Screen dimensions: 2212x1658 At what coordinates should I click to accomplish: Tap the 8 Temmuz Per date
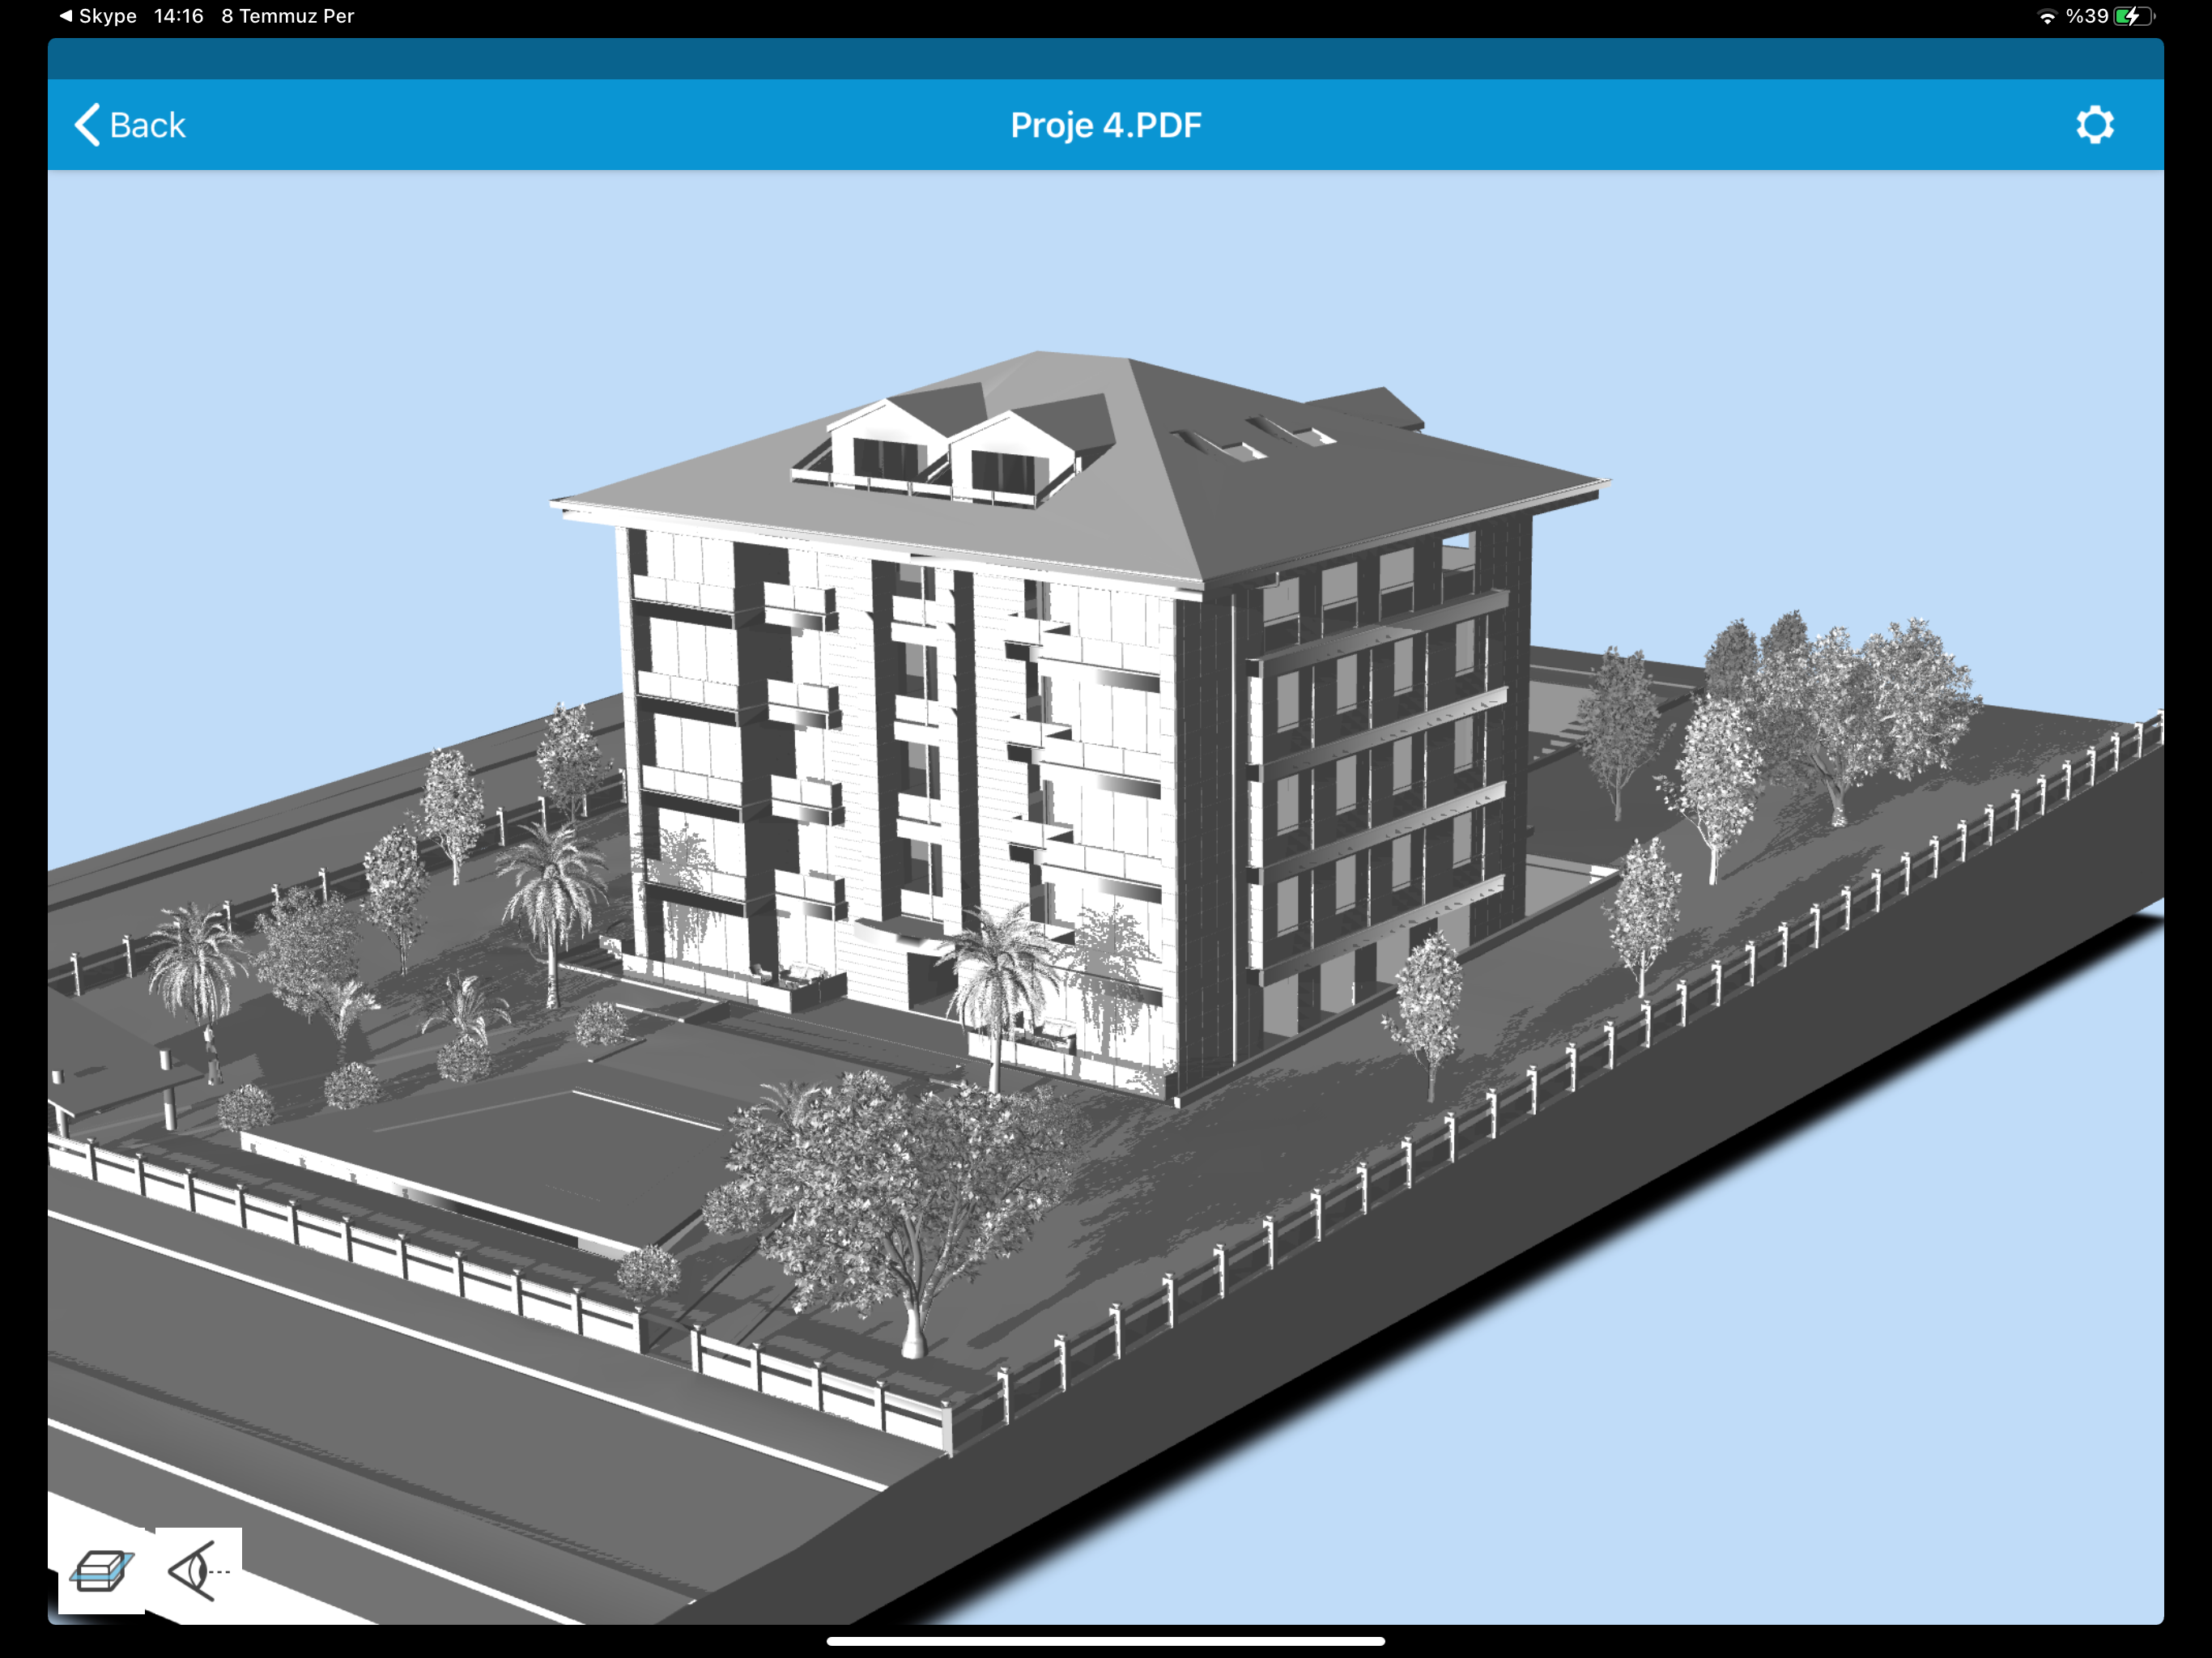point(287,16)
